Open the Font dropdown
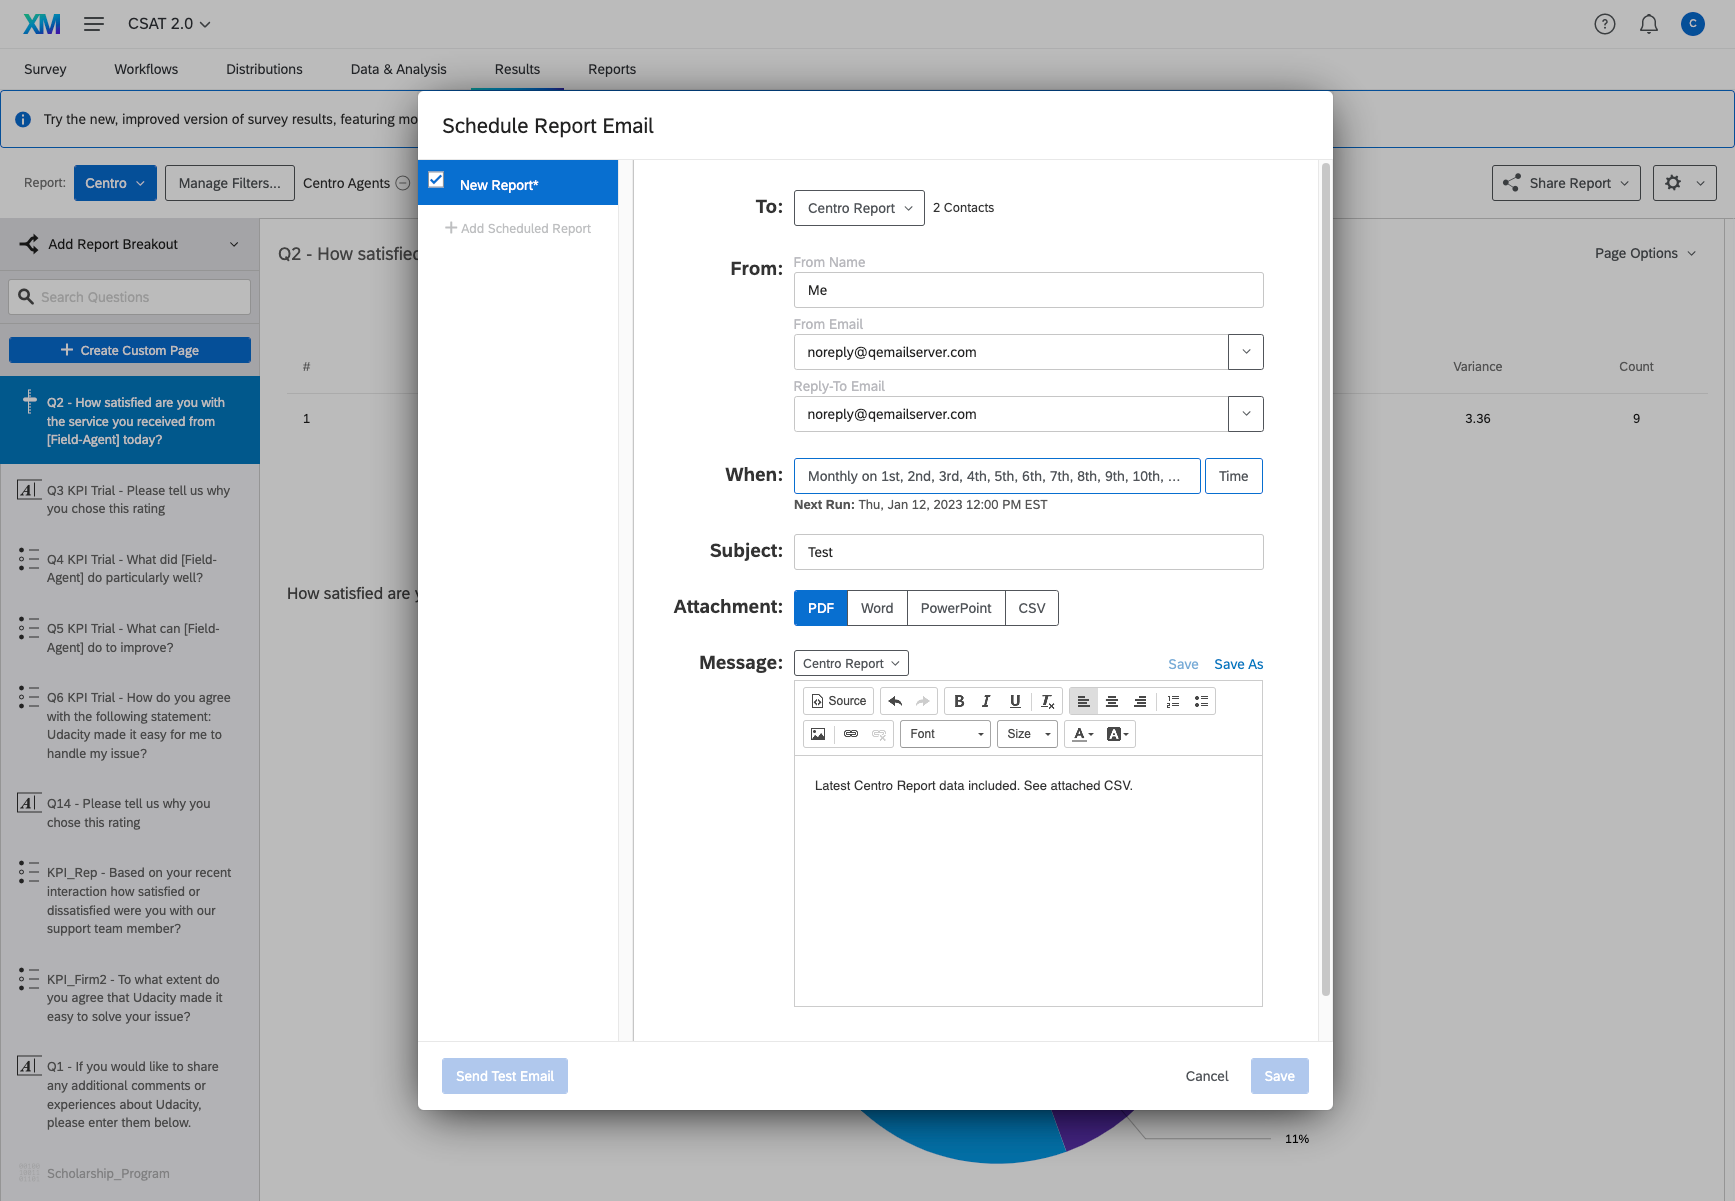The image size is (1735, 1201). (x=945, y=734)
